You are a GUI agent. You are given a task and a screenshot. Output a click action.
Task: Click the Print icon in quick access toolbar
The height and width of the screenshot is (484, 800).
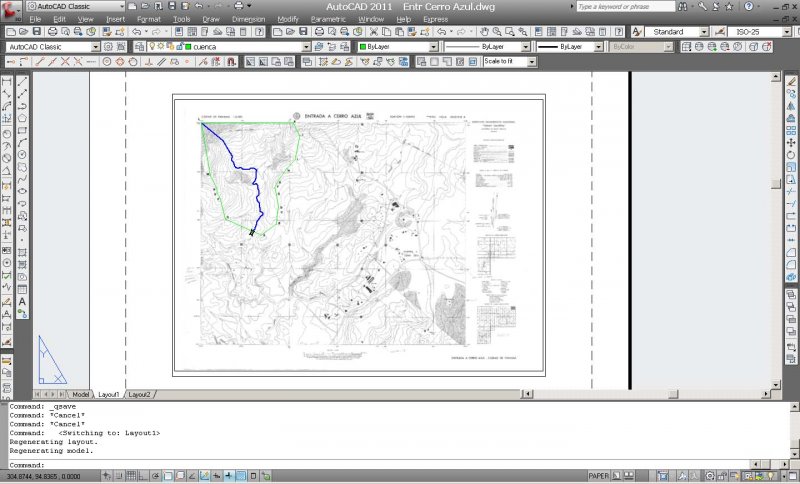pos(237,6)
